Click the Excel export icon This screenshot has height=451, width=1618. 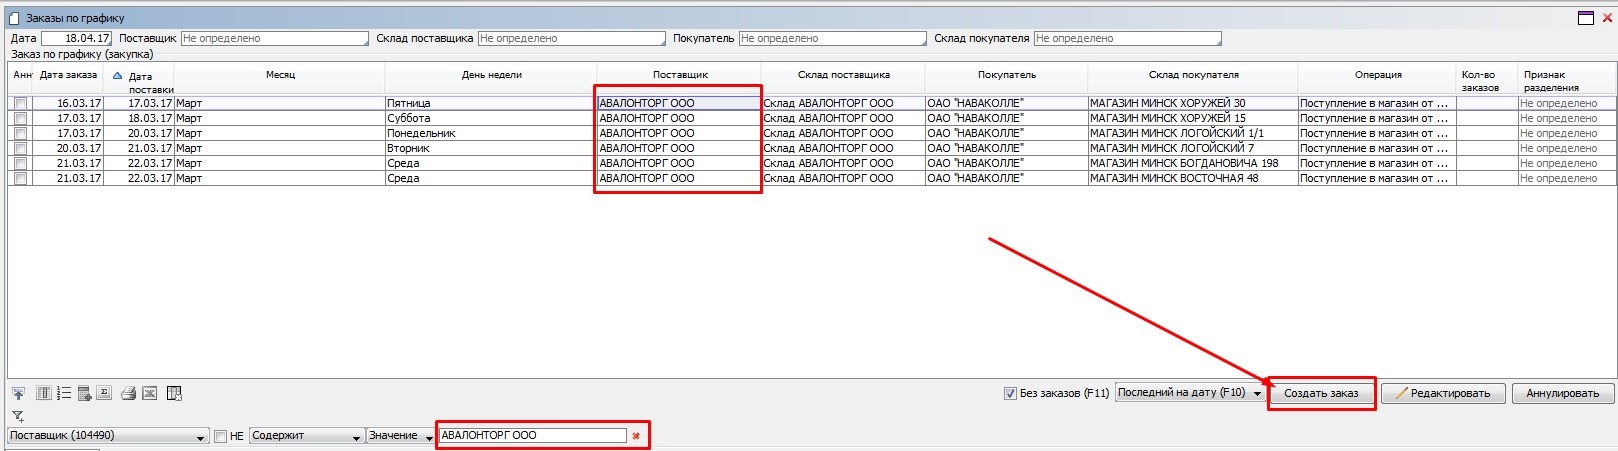tap(149, 394)
